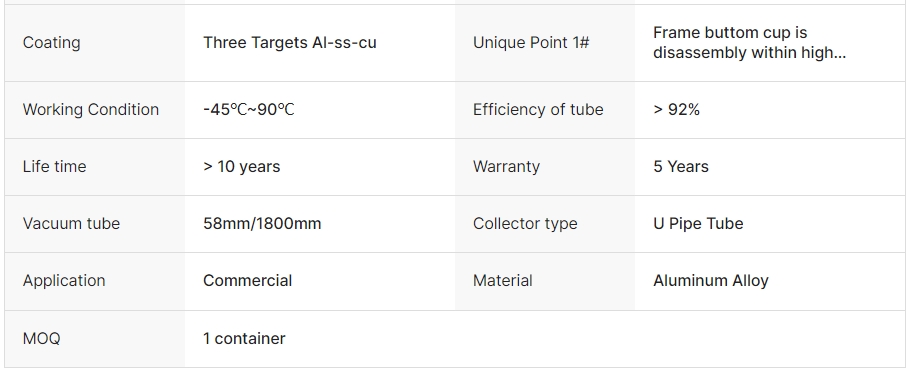Select the 58mm/1800mm tube size value
Image resolution: width=906 pixels, height=376 pixels.
[x=262, y=224]
